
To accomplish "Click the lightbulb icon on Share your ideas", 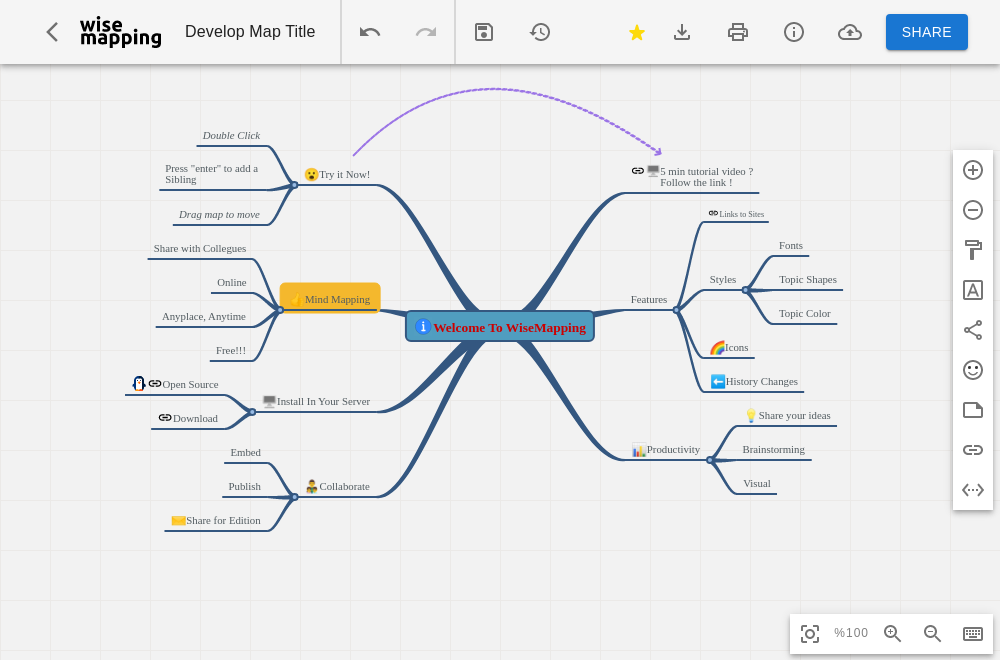I will click(x=751, y=416).
